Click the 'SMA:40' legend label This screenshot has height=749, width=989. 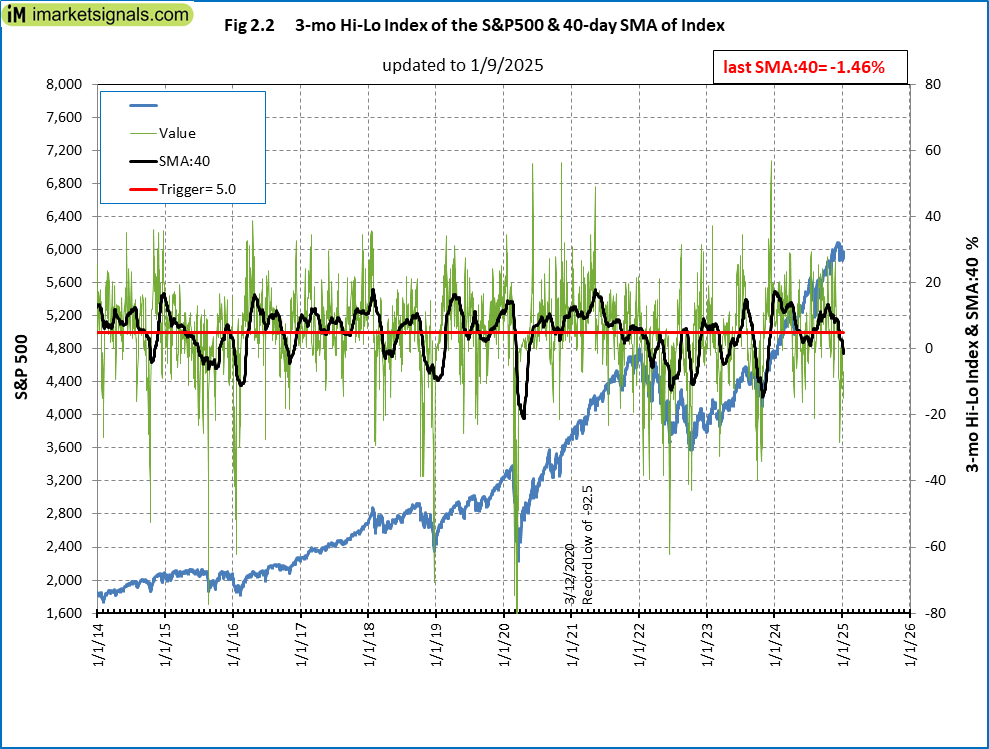184,160
